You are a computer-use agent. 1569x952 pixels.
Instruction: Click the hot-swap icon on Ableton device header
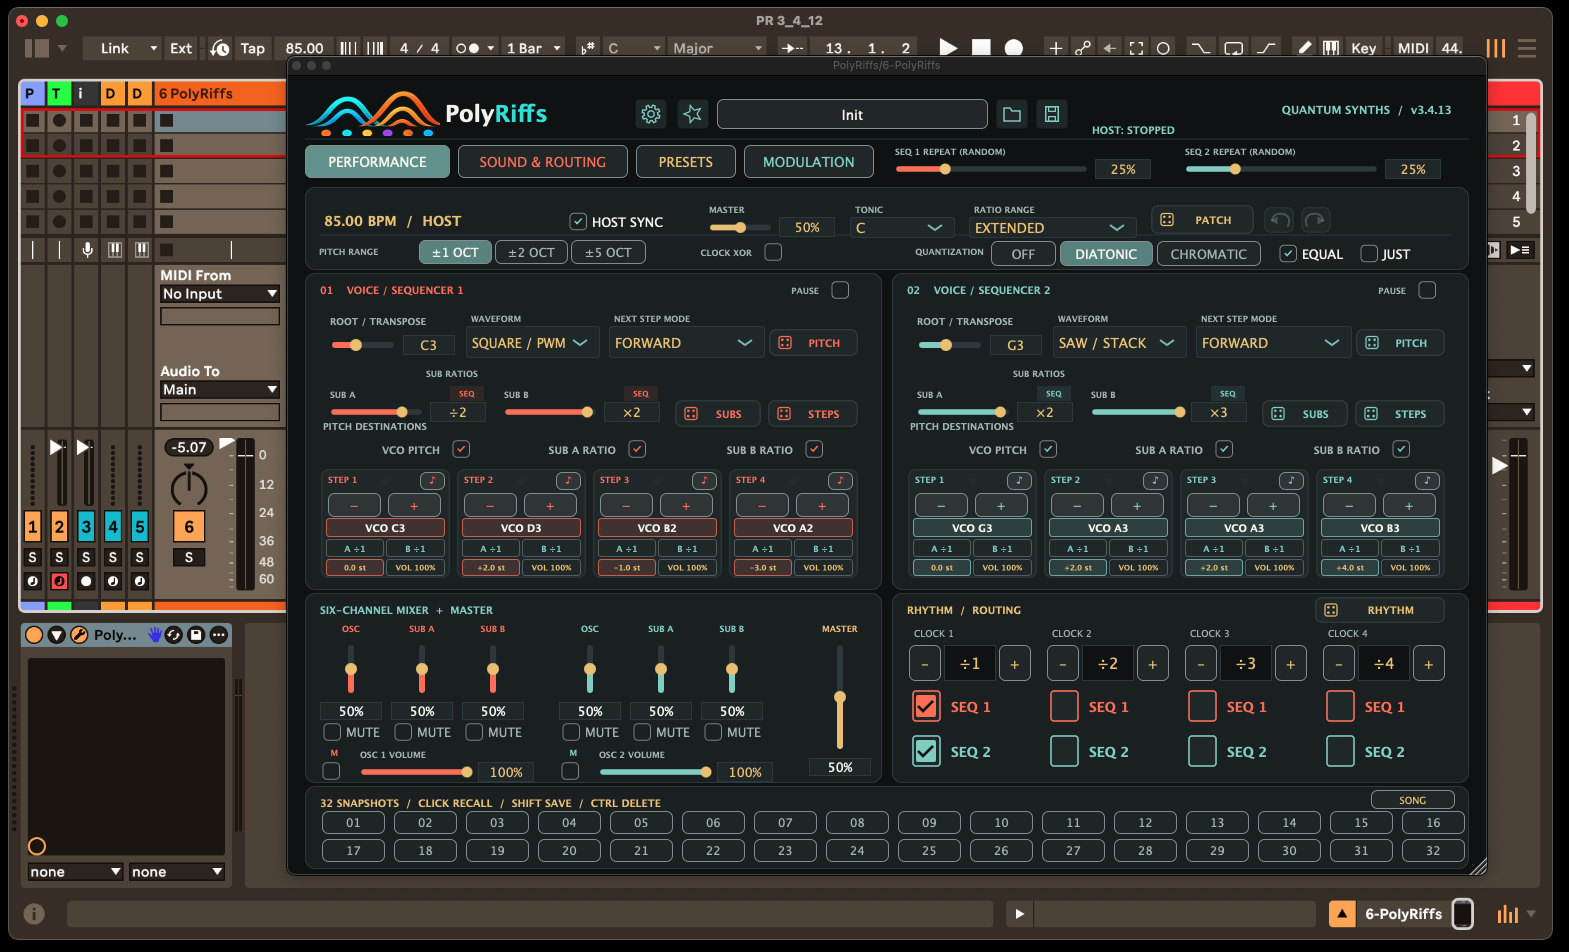coord(173,635)
